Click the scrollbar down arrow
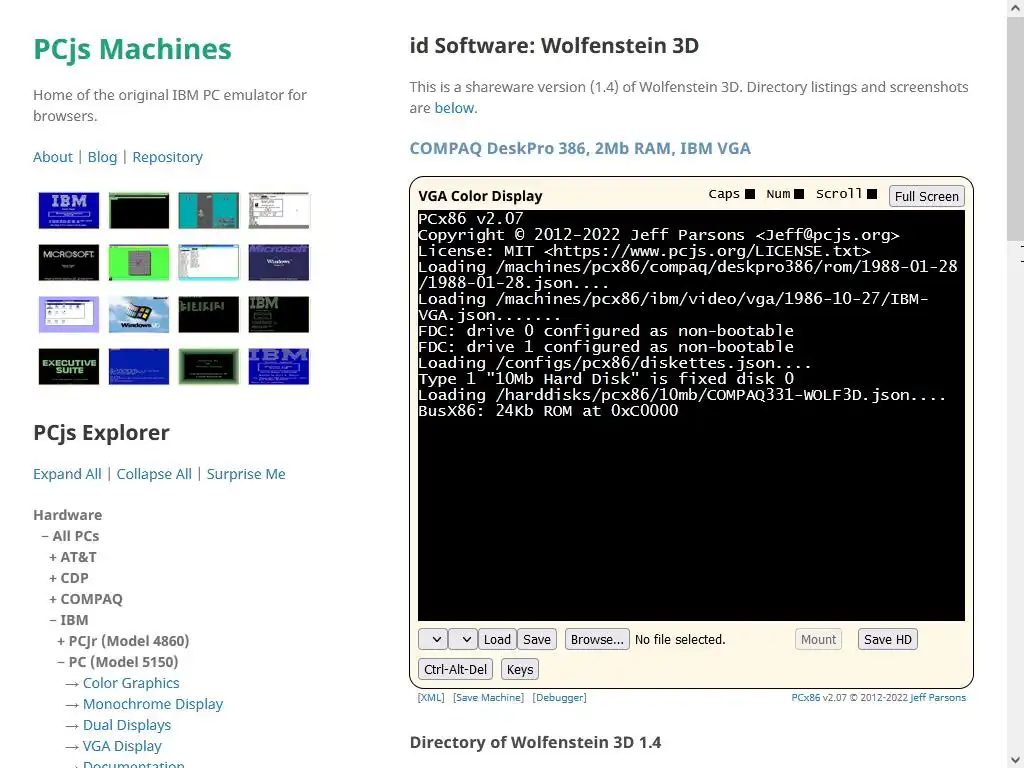Viewport: 1024px width, 768px height. [1016, 761]
